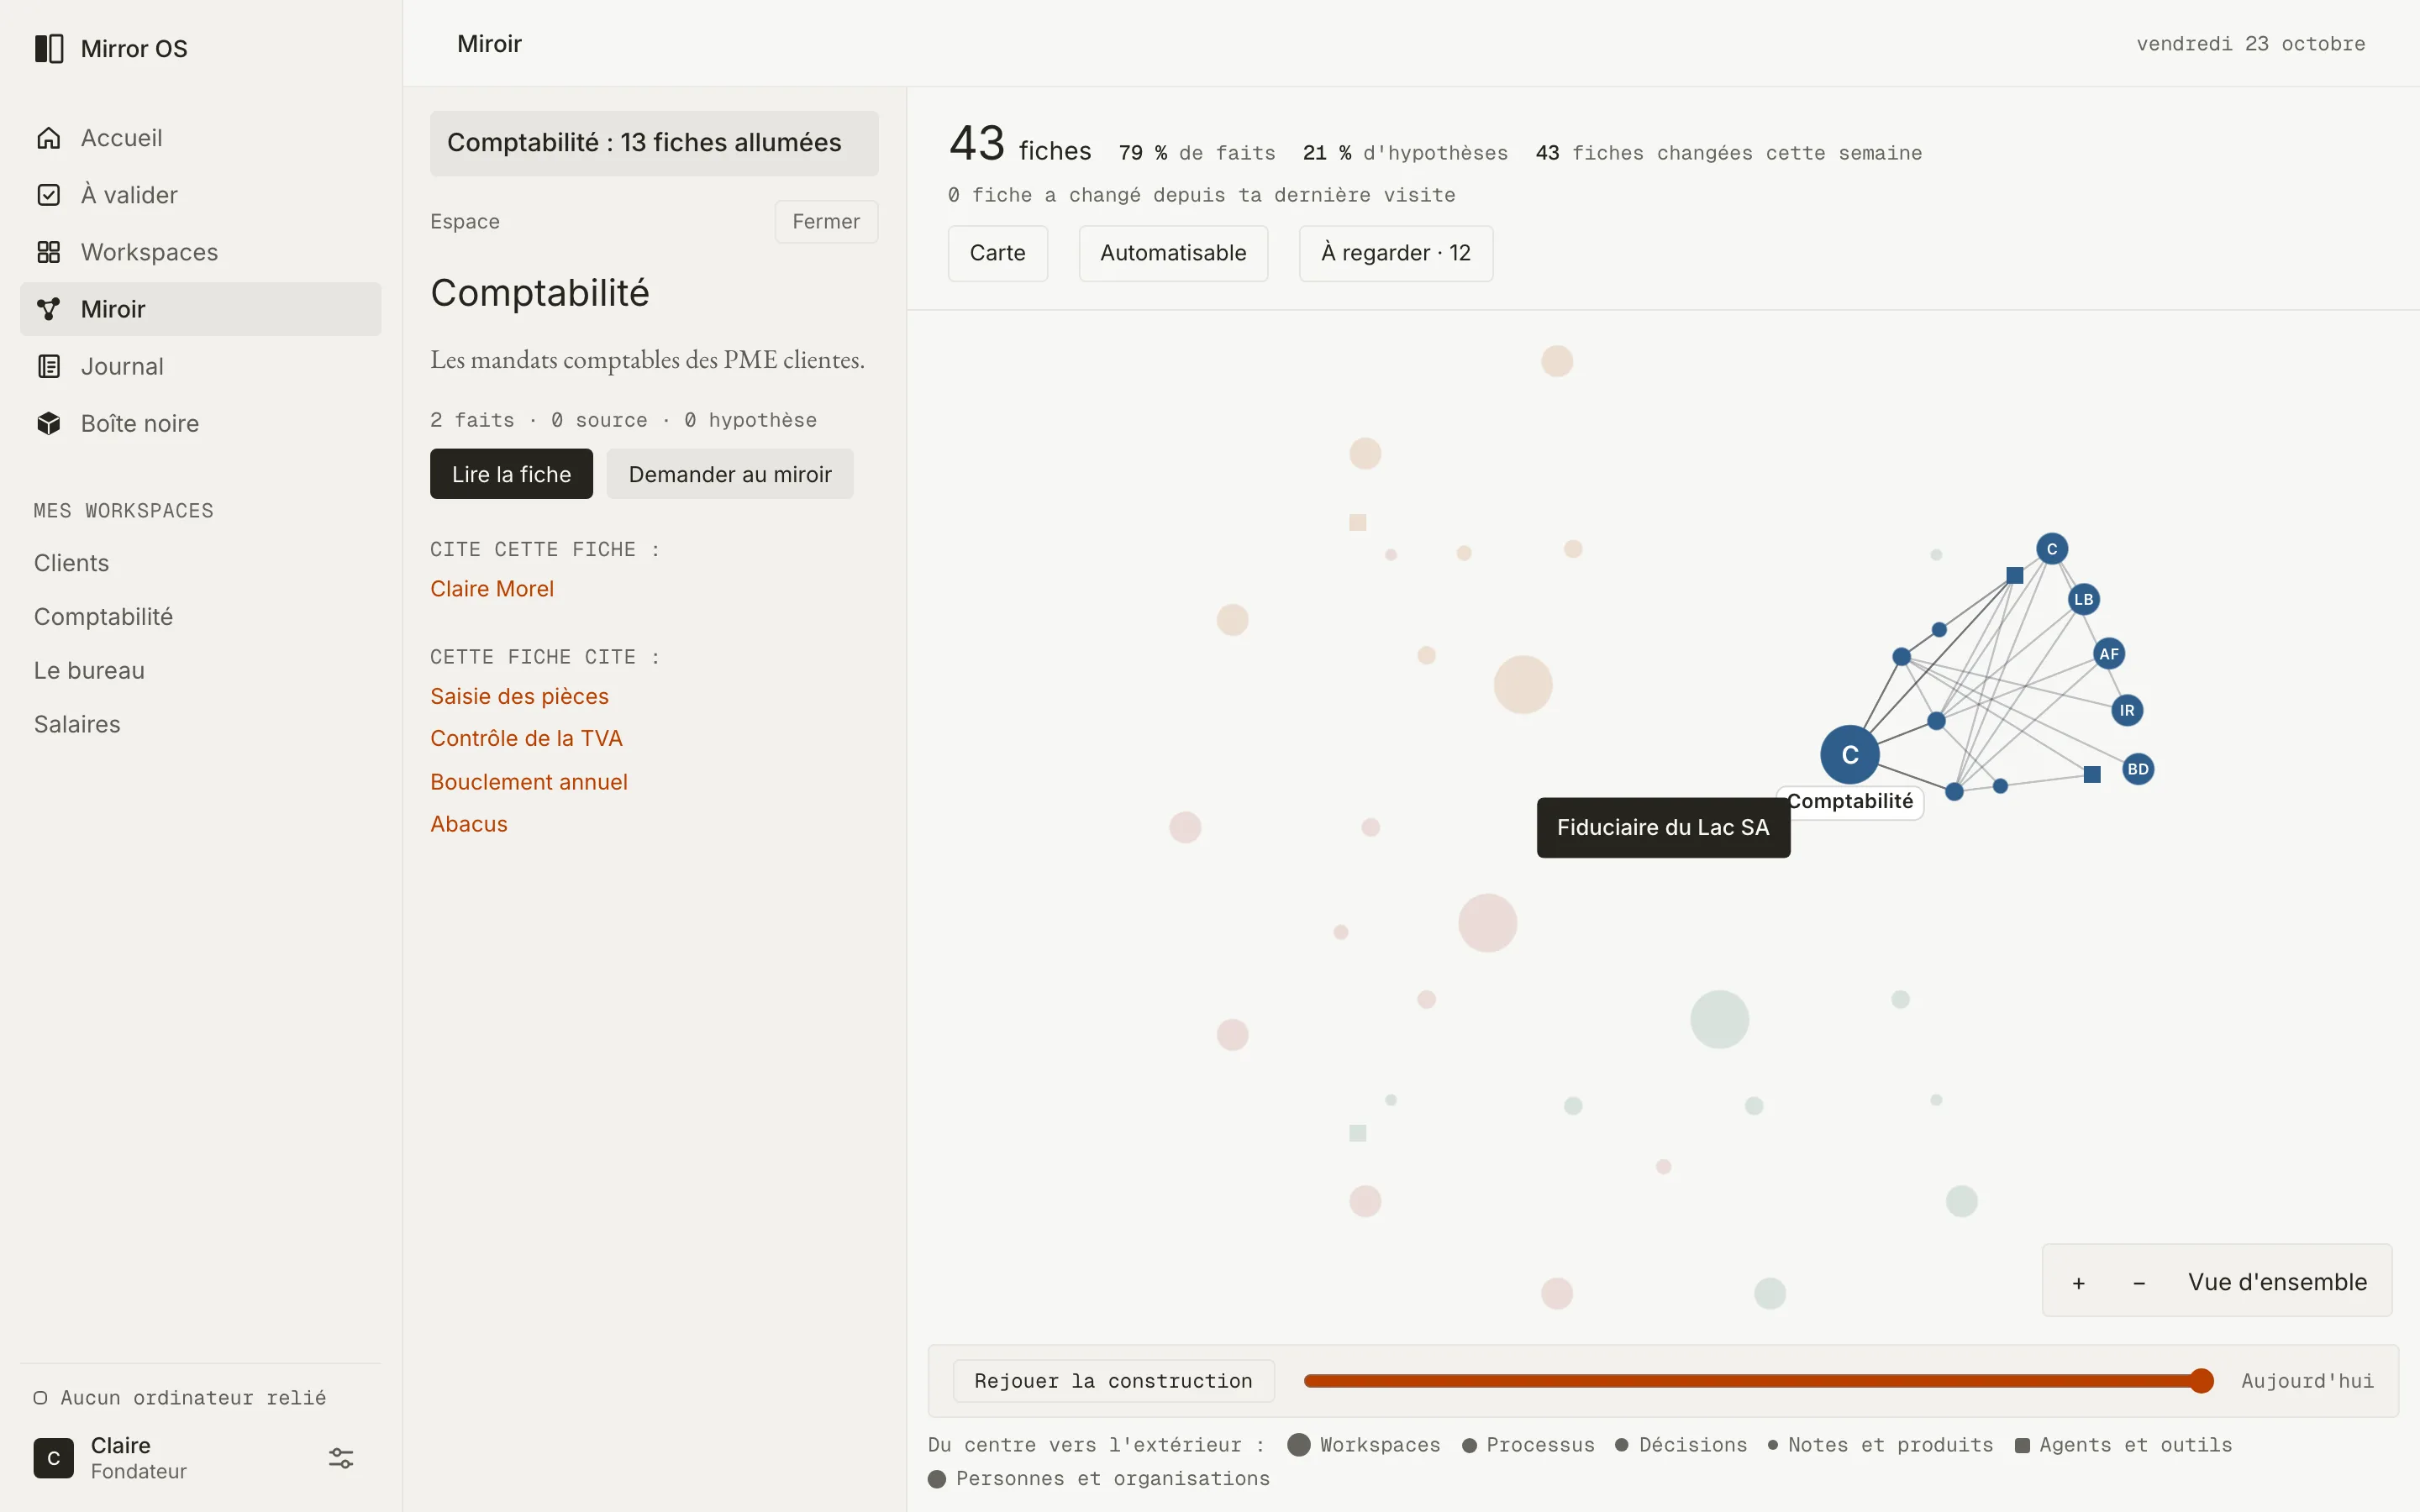Open Saisie des pièces link

[519, 696]
